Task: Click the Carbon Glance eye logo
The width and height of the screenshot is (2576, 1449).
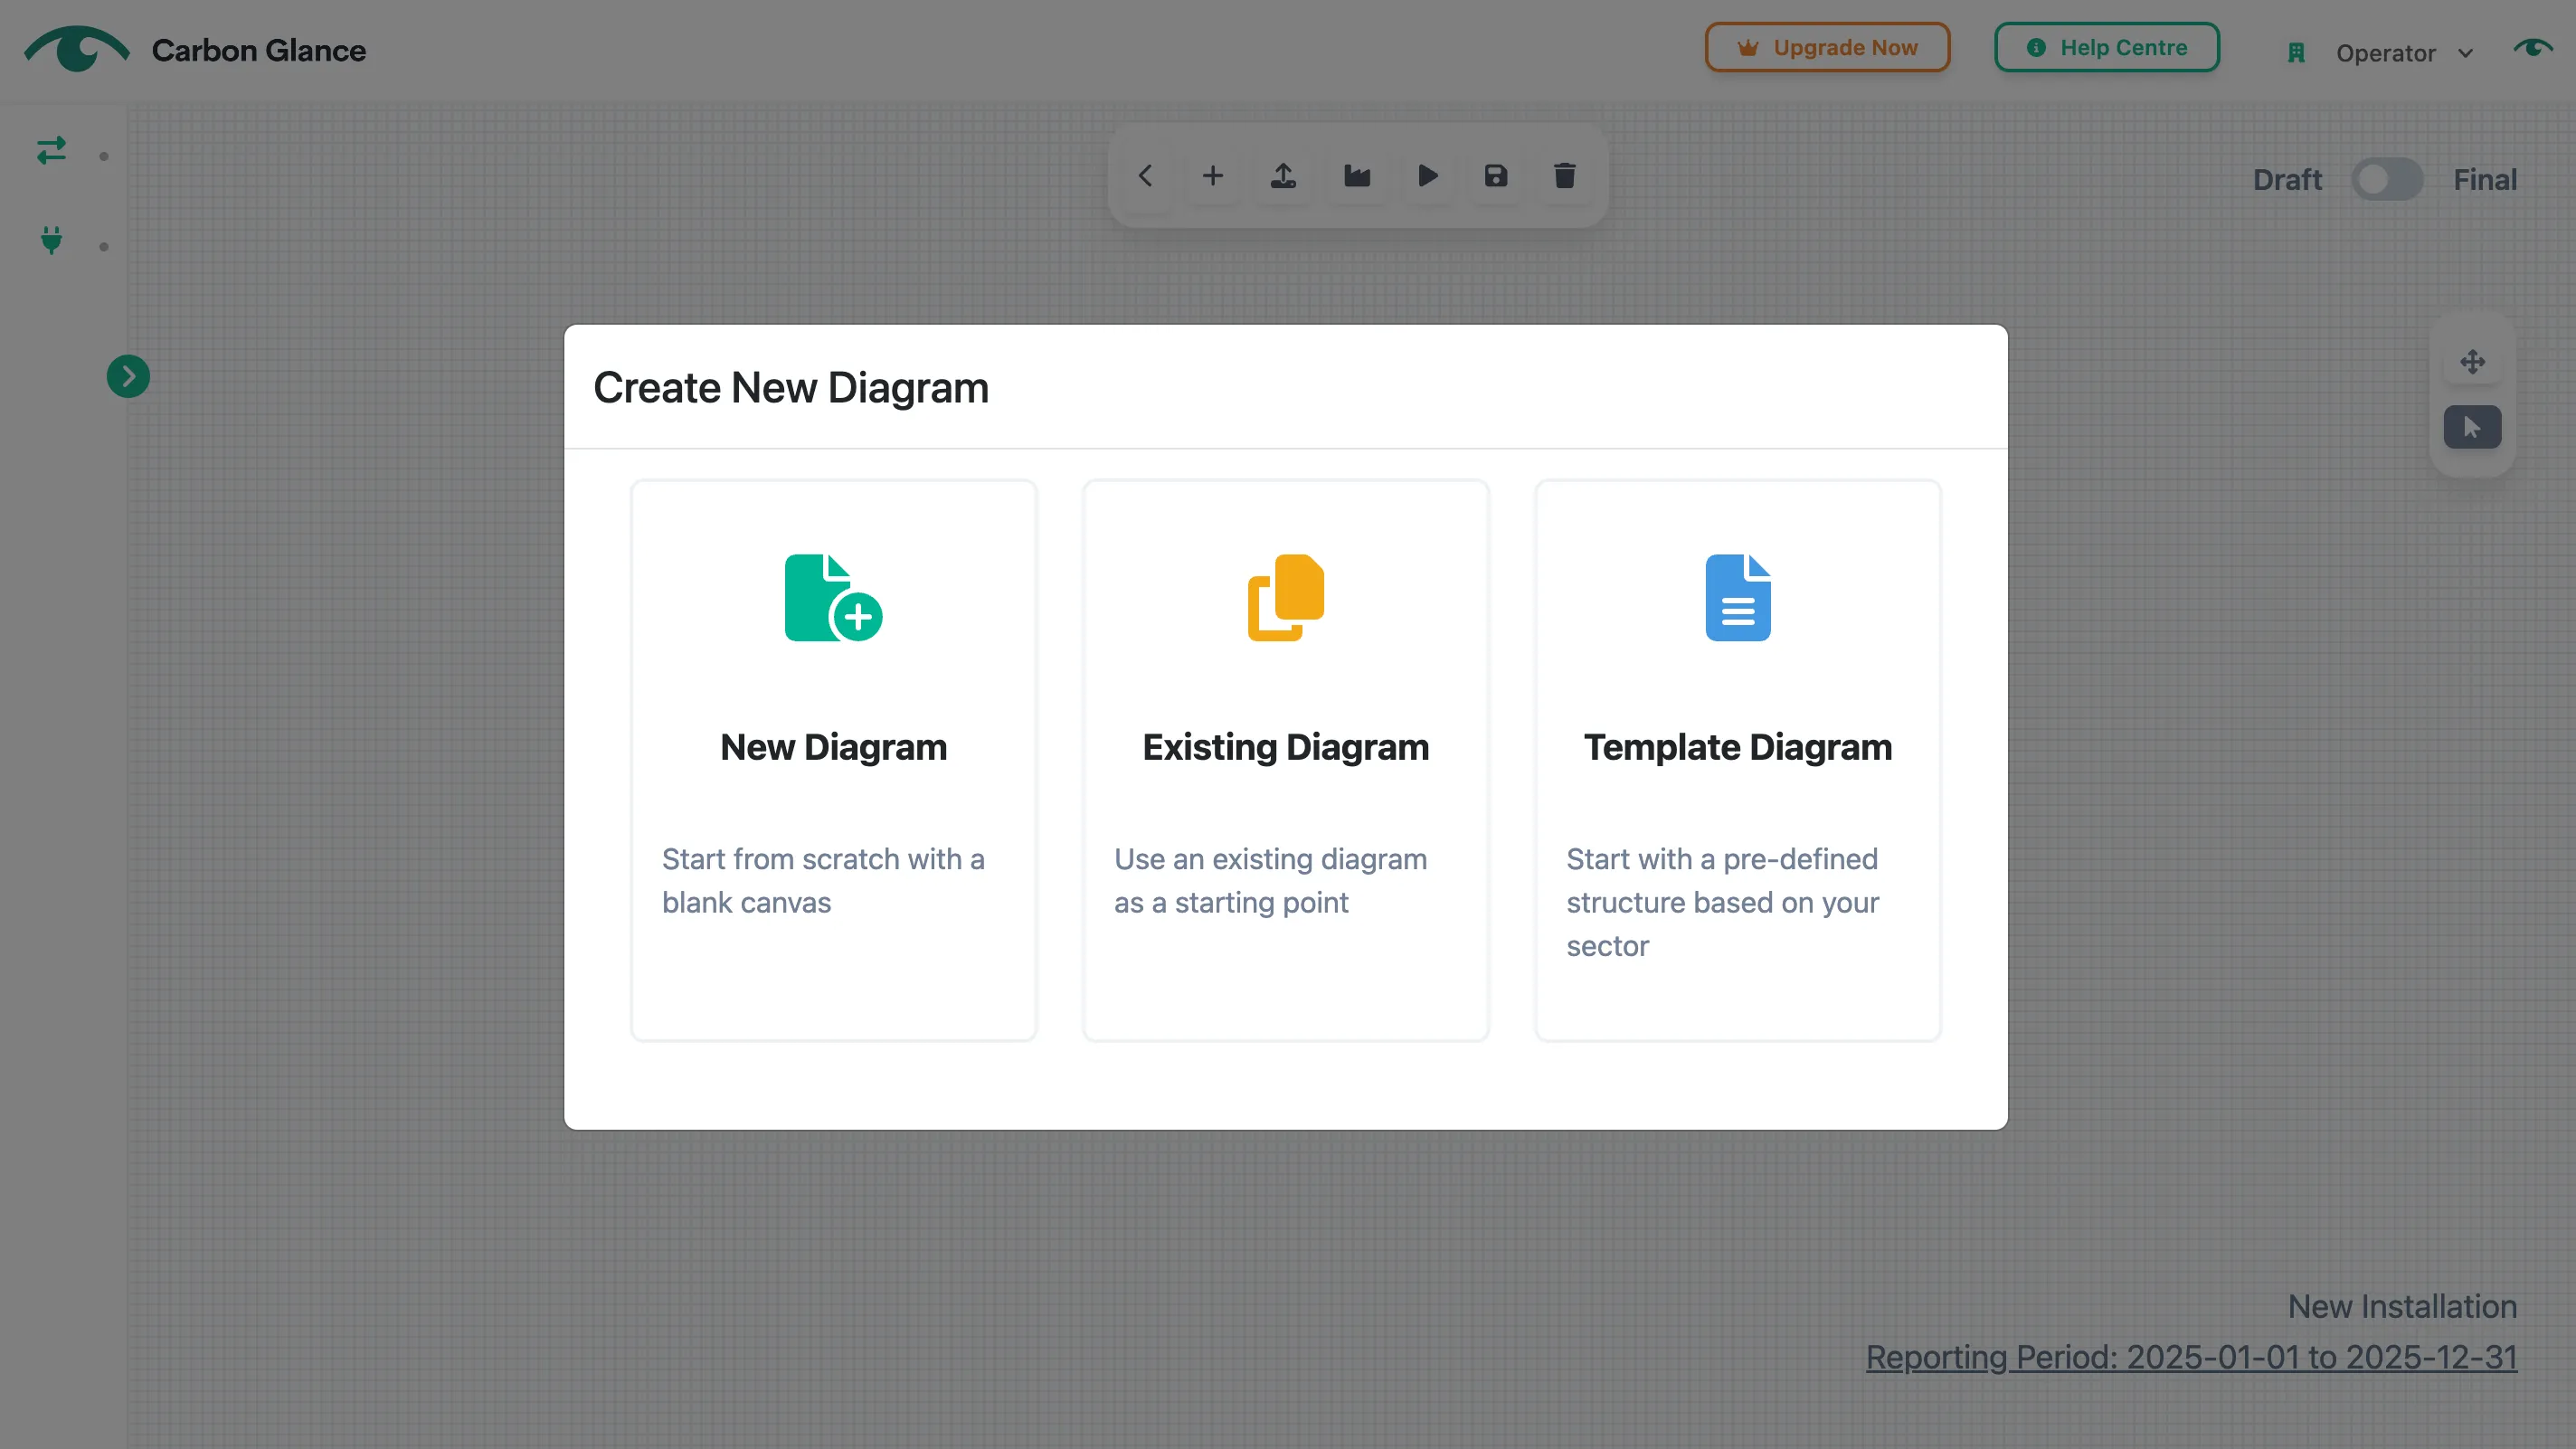Action: (76, 48)
